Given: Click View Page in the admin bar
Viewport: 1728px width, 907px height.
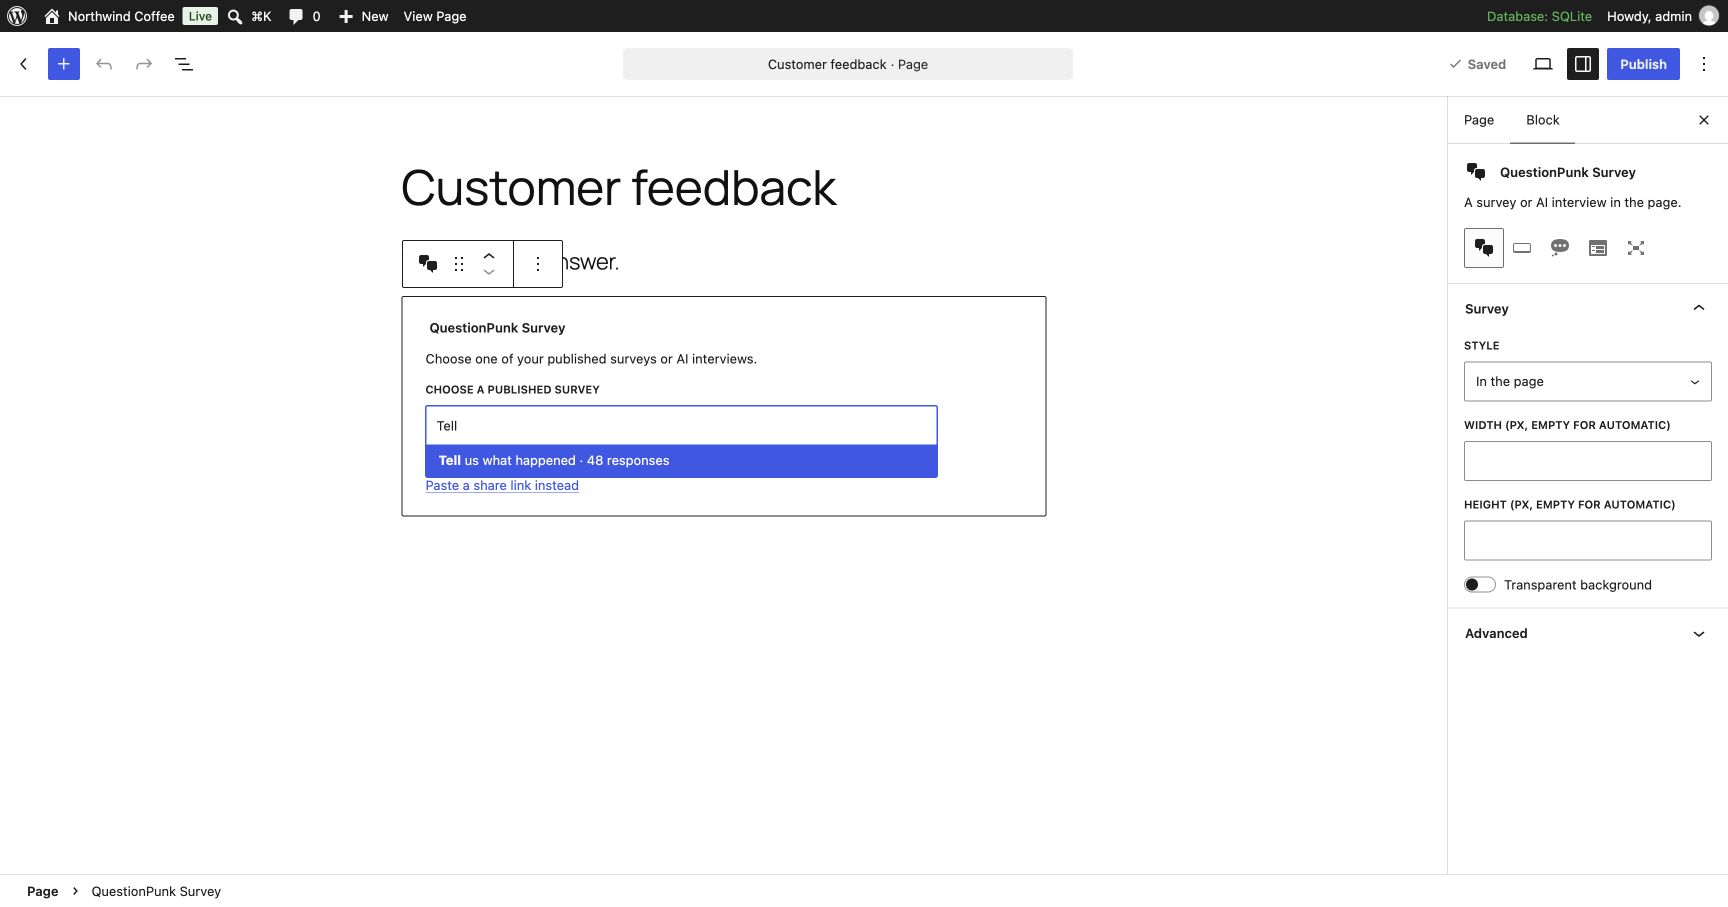Looking at the screenshot, I should pyautogui.click(x=435, y=16).
